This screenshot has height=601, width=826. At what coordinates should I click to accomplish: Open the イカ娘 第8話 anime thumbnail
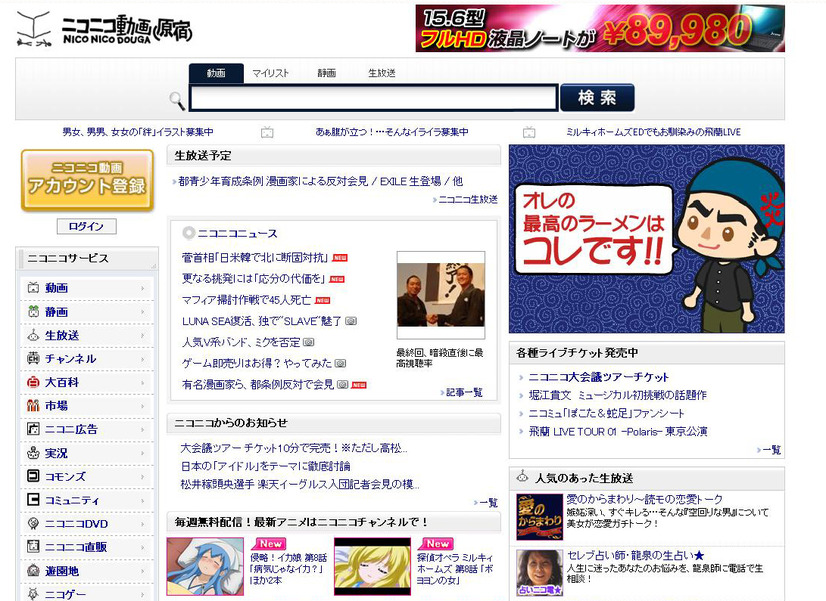pyautogui.click(x=205, y=566)
